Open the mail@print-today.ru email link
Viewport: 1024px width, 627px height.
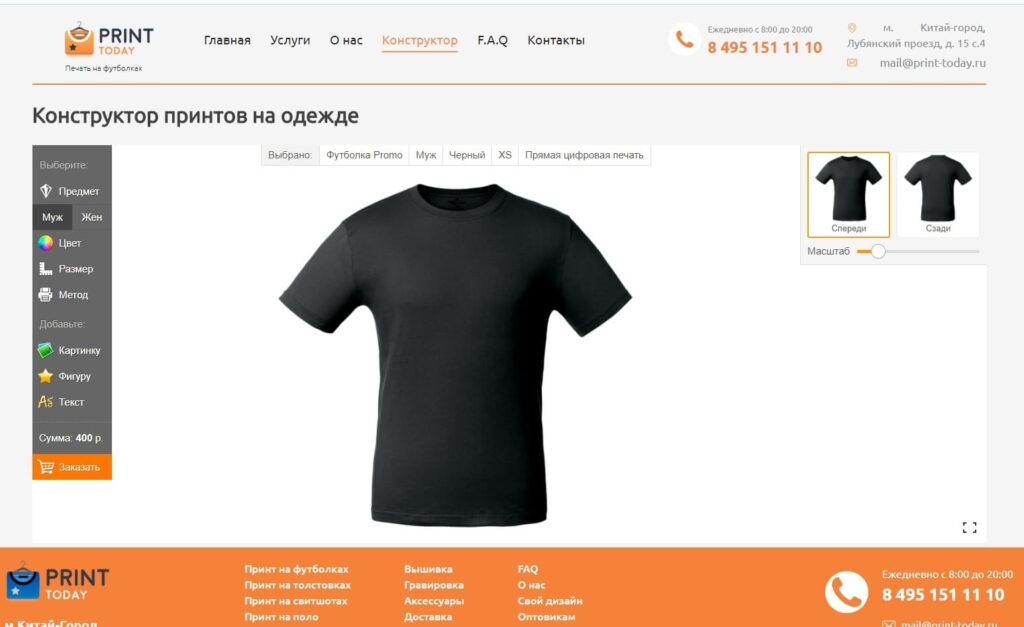pyautogui.click(x=932, y=63)
